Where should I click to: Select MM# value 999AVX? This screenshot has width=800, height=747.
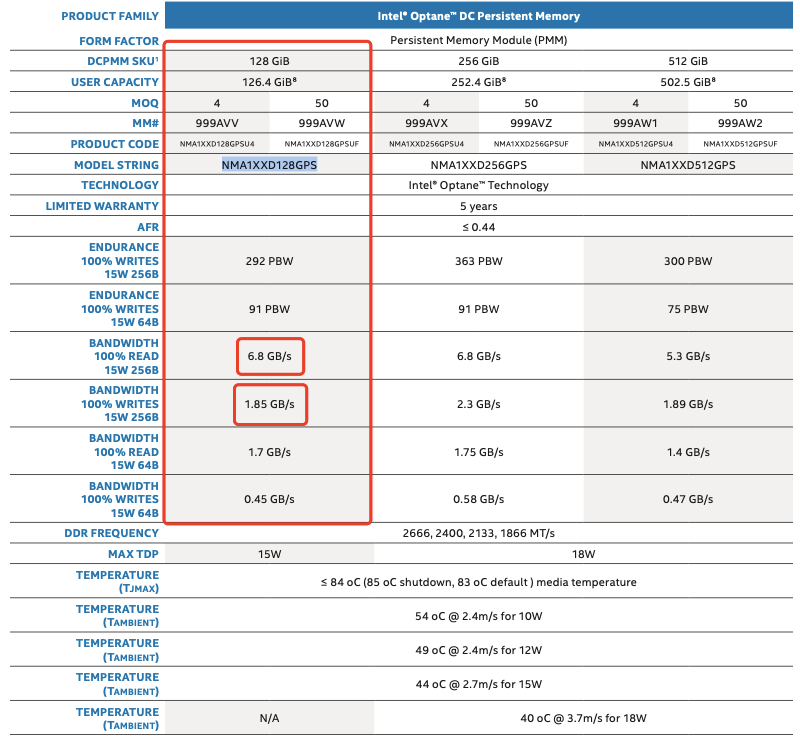426,123
